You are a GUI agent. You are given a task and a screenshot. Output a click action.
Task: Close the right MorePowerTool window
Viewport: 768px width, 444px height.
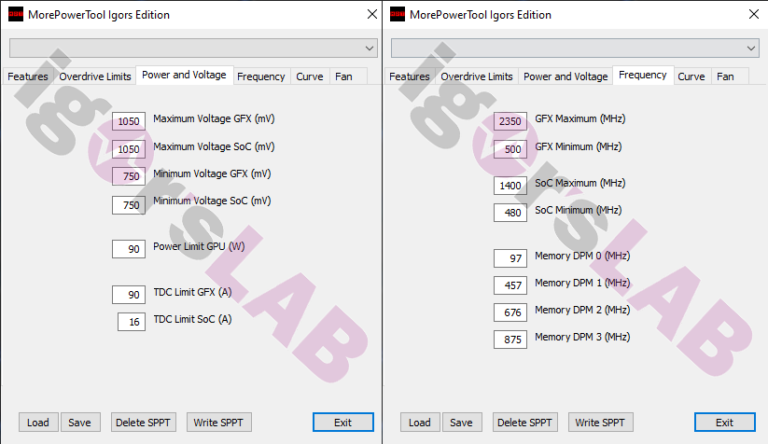pos(754,14)
